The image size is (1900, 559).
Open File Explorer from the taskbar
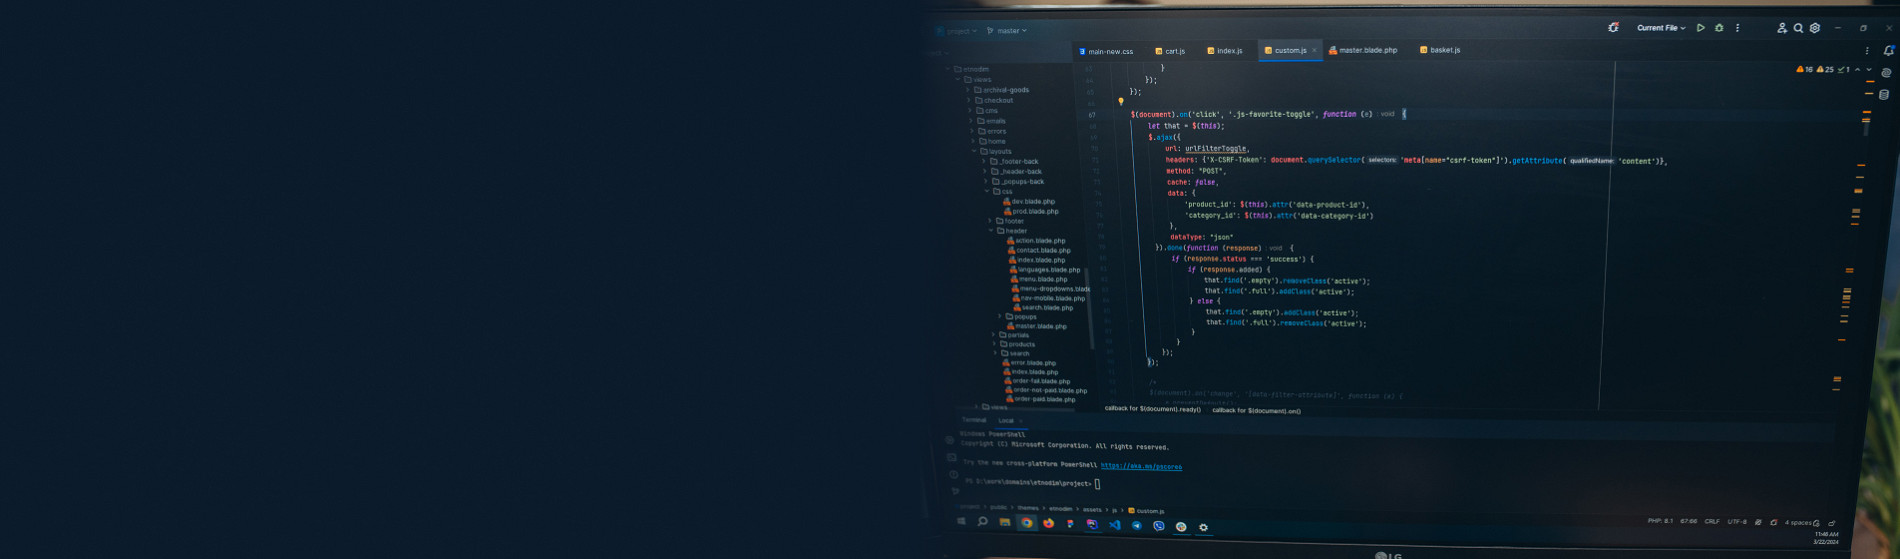pos(1004,522)
